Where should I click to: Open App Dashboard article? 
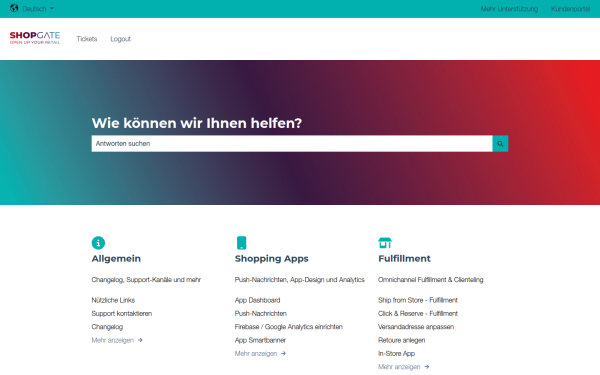pyautogui.click(x=258, y=300)
